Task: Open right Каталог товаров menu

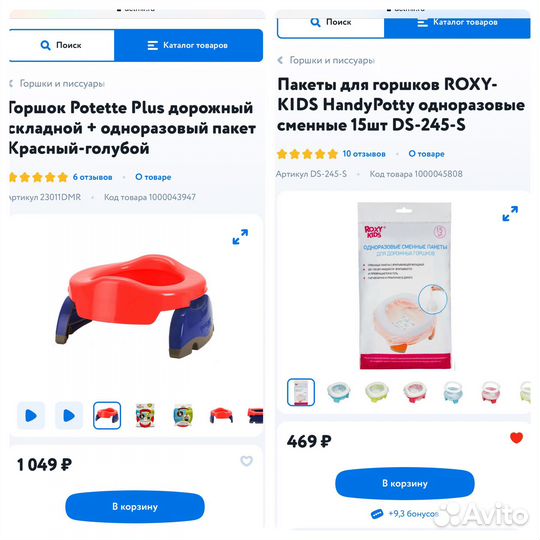Action: [457, 23]
